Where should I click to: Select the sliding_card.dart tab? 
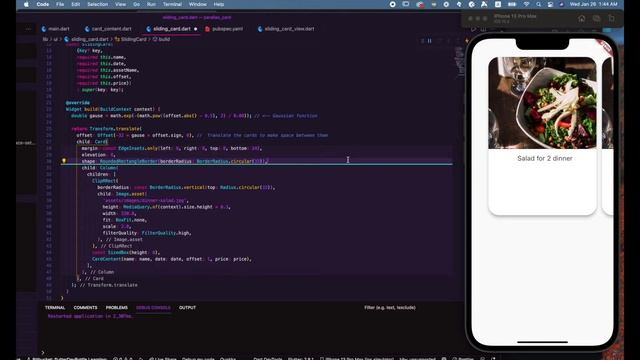171,29
